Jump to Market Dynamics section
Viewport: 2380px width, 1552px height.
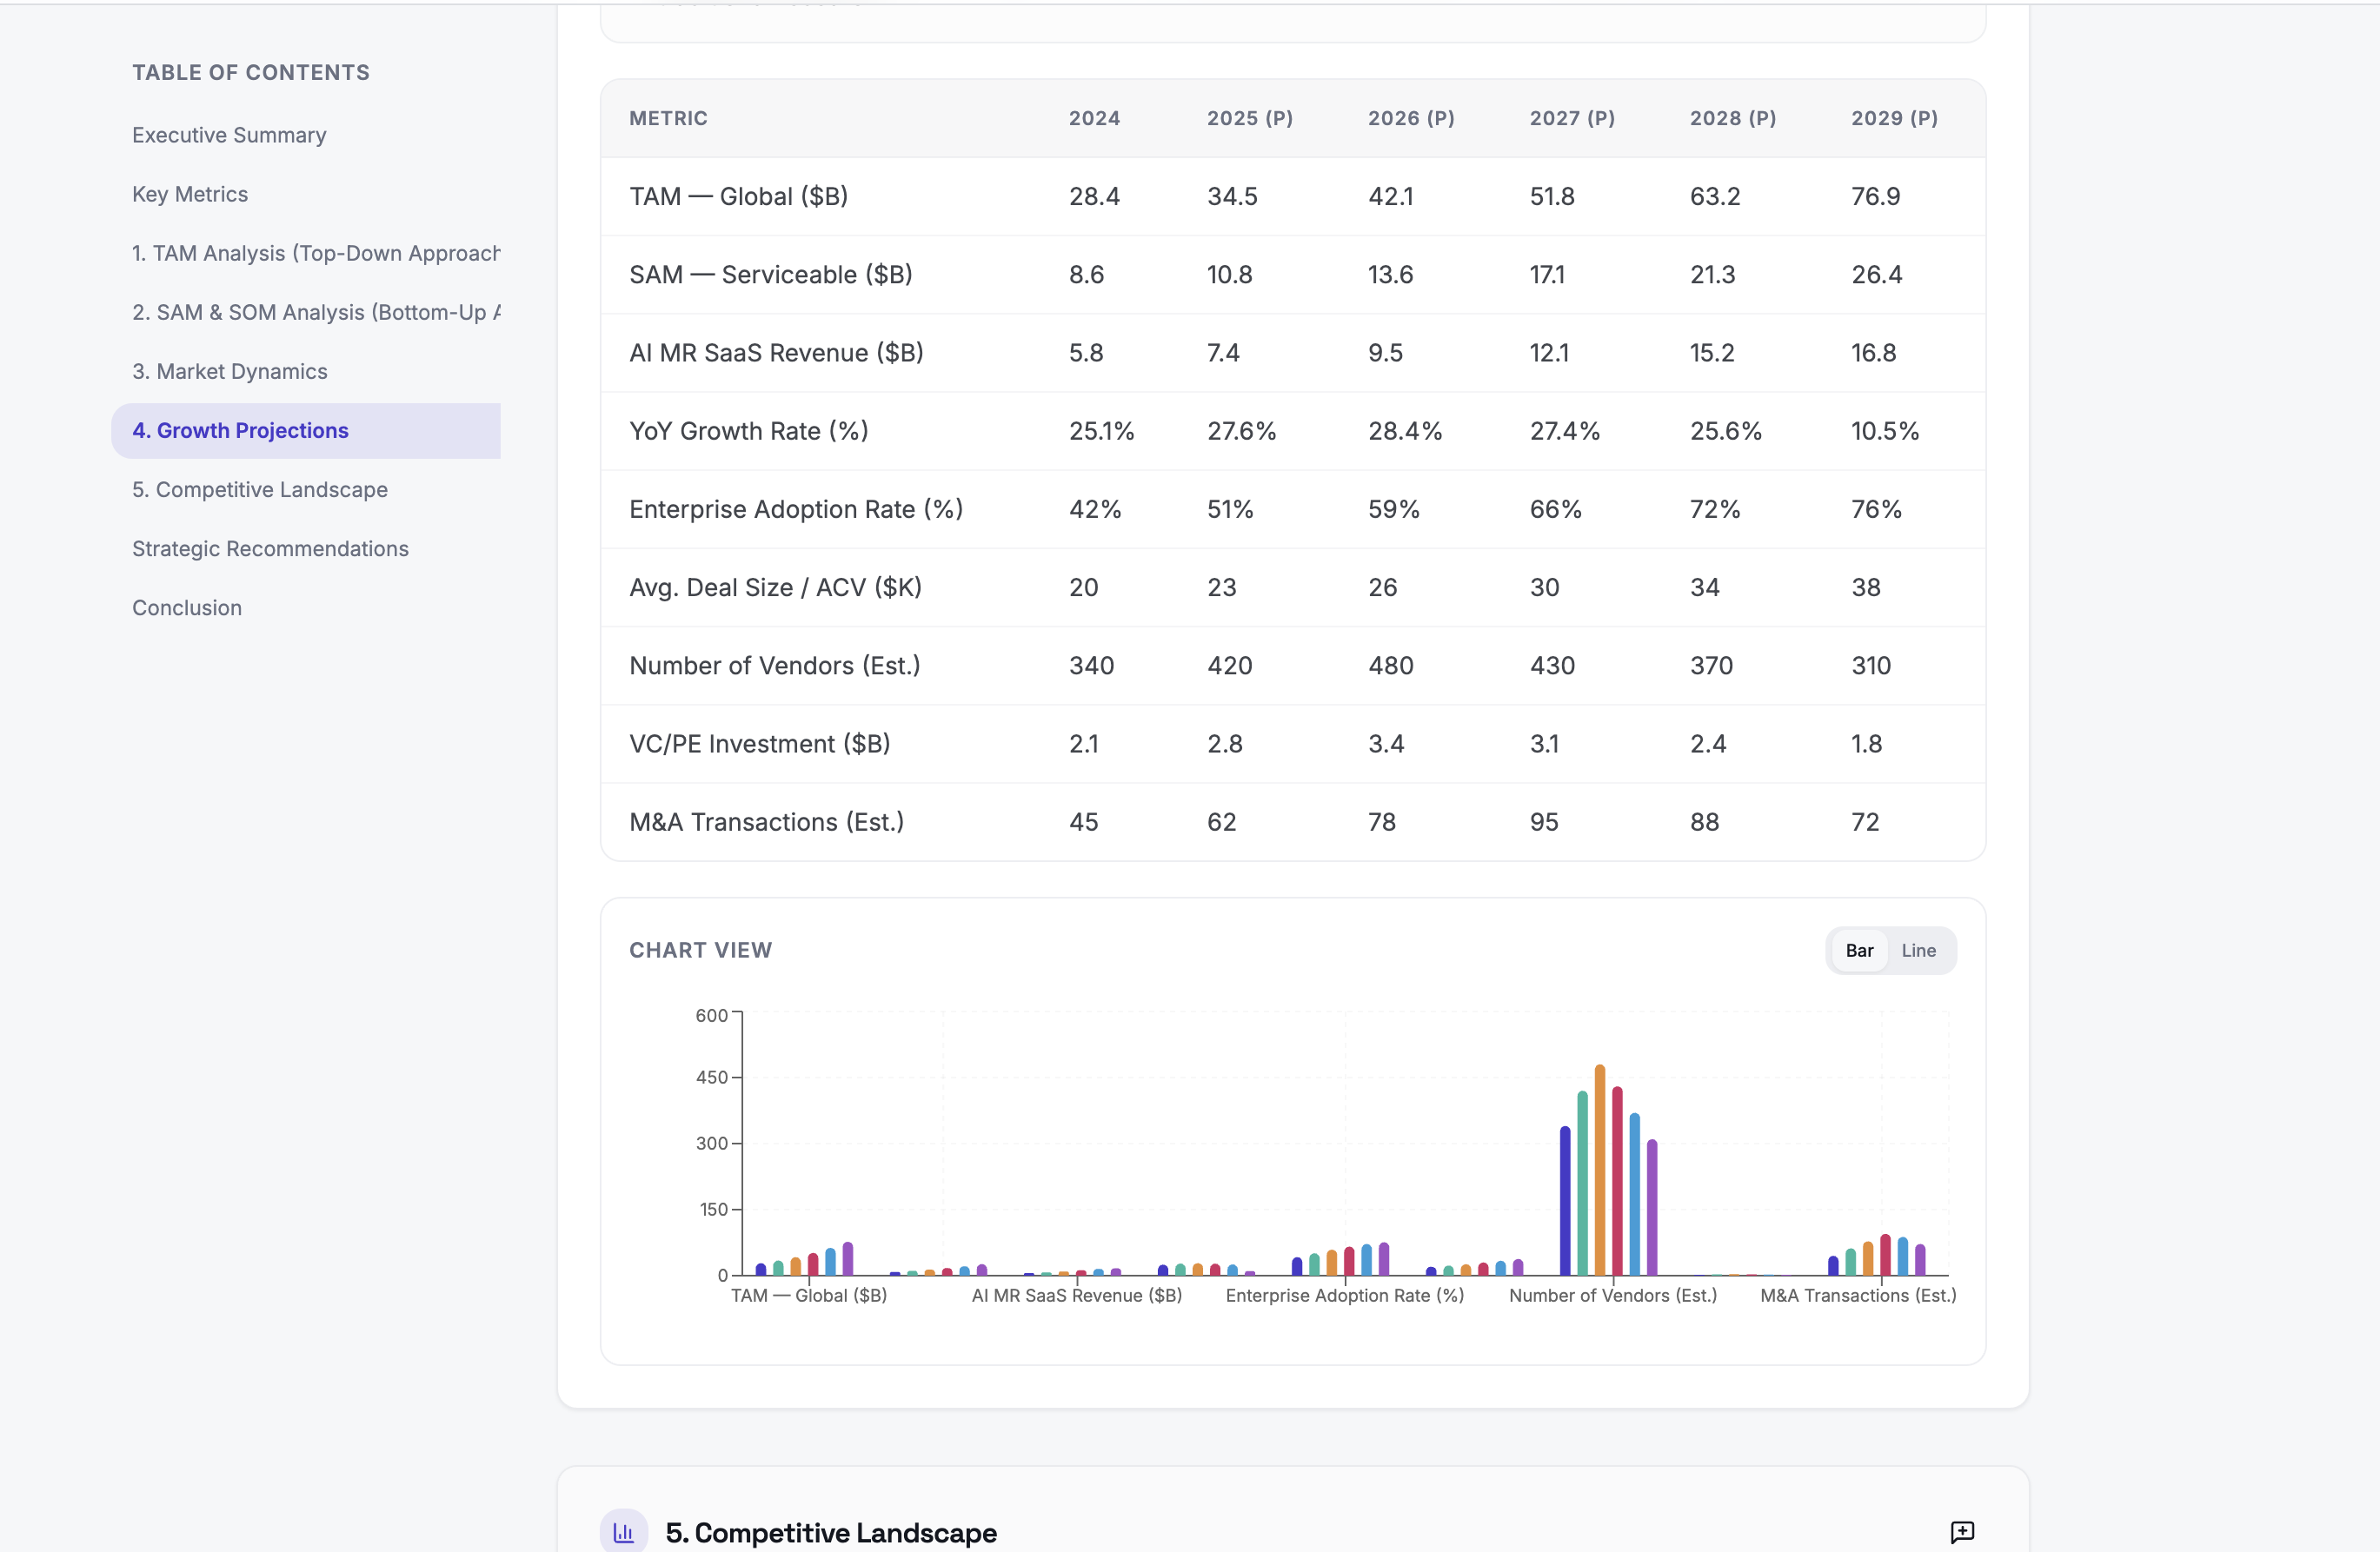click(x=229, y=371)
